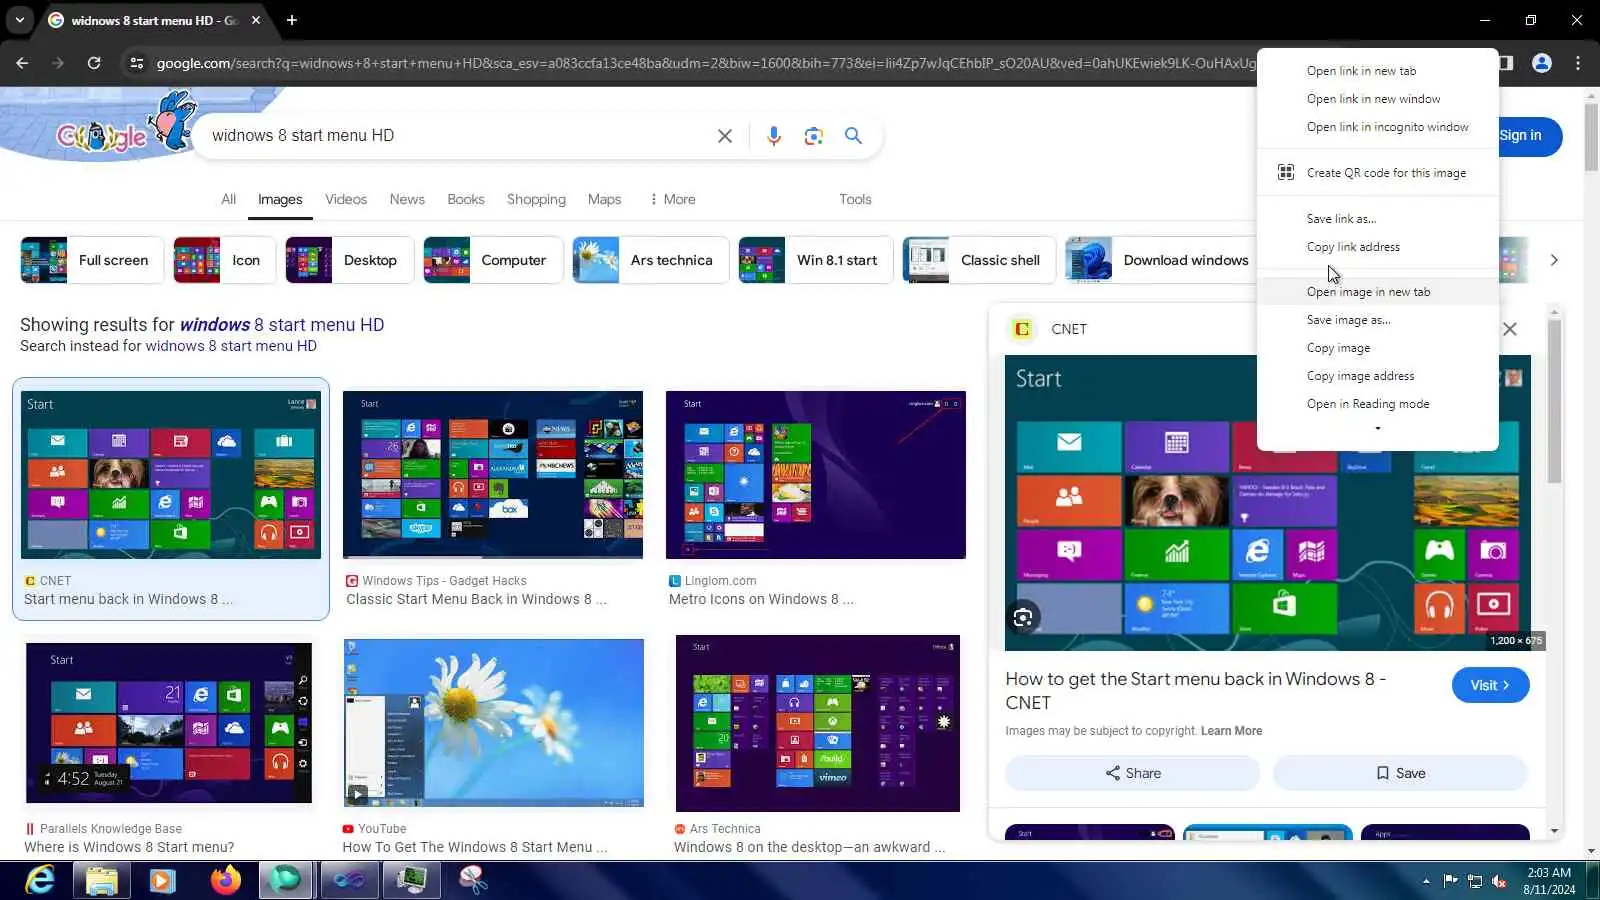Close the CNET image preview panel
This screenshot has width=1600, height=900.
[1510, 329]
